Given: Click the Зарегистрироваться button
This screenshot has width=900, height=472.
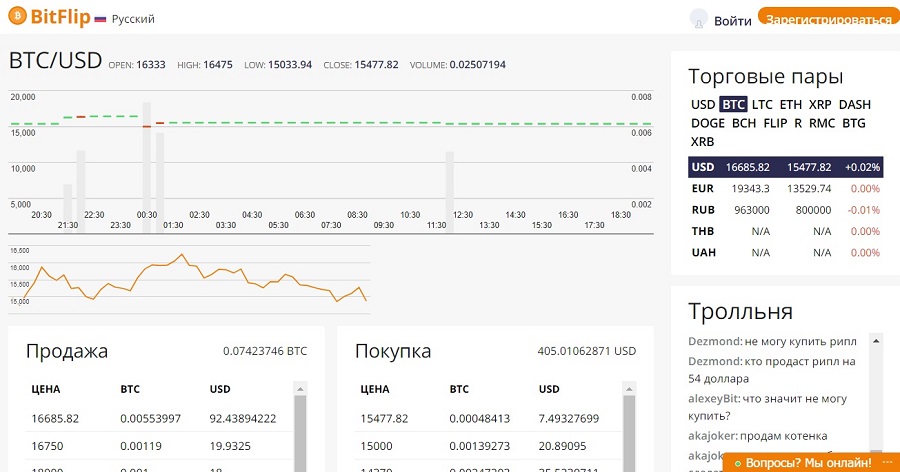Looking at the screenshot, I should pyautogui.click(x=829, y=18).
